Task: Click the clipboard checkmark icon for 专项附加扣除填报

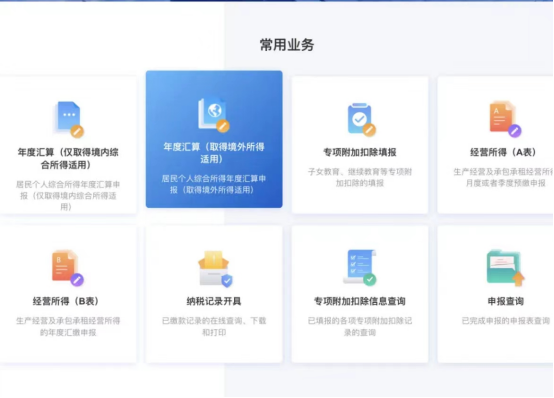Action: click(x=361, y=119)
